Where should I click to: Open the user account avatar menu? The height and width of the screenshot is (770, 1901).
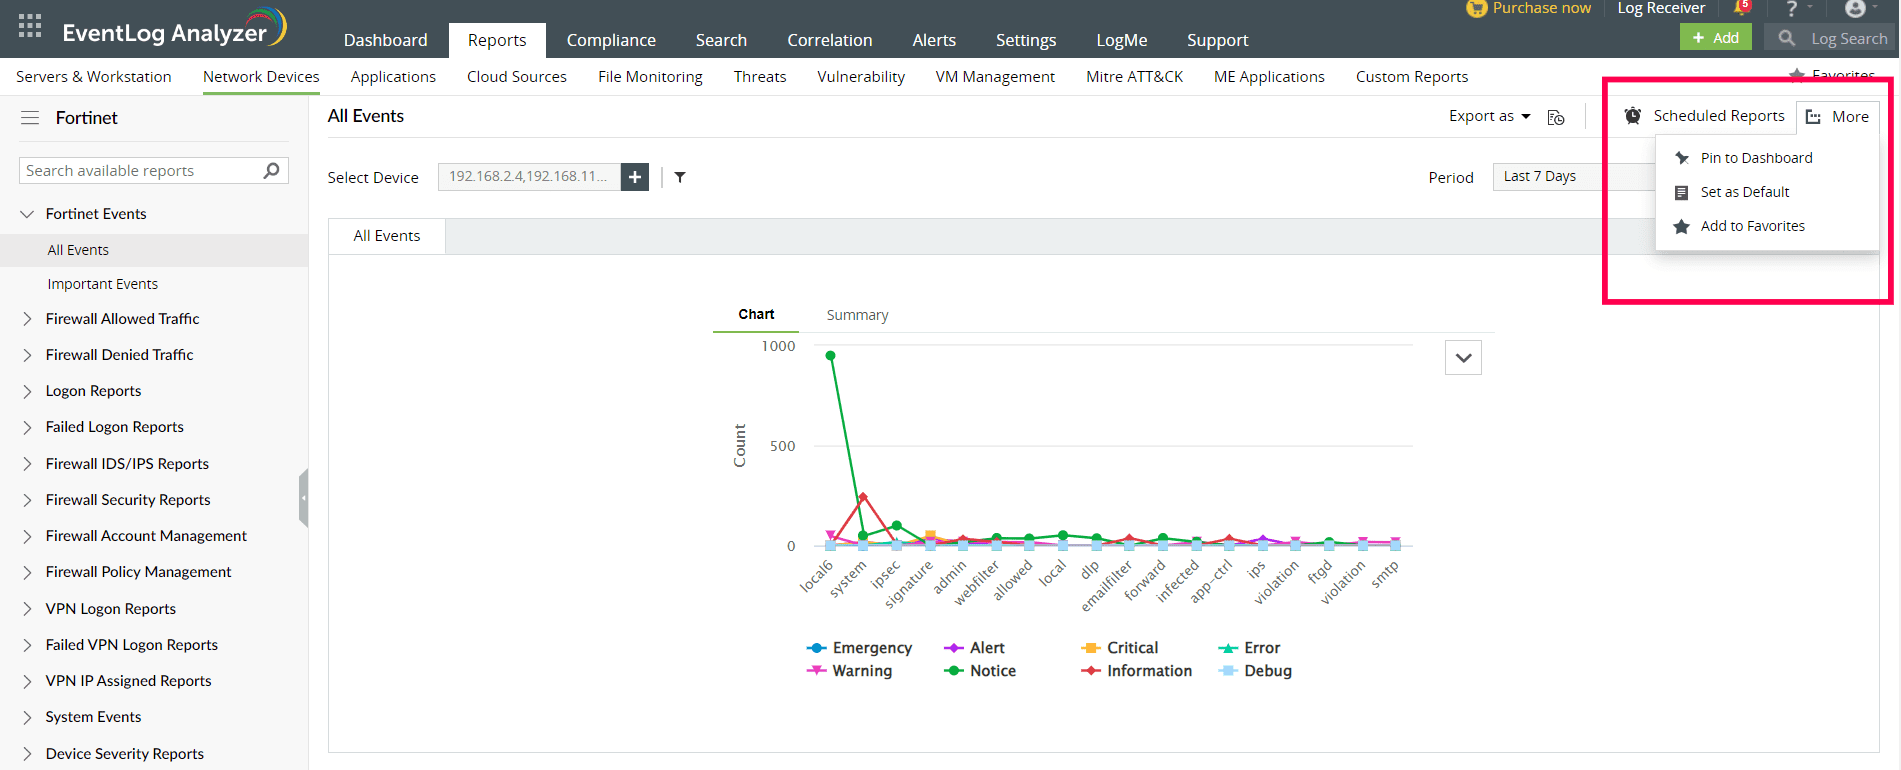[x=1855, y=9]
